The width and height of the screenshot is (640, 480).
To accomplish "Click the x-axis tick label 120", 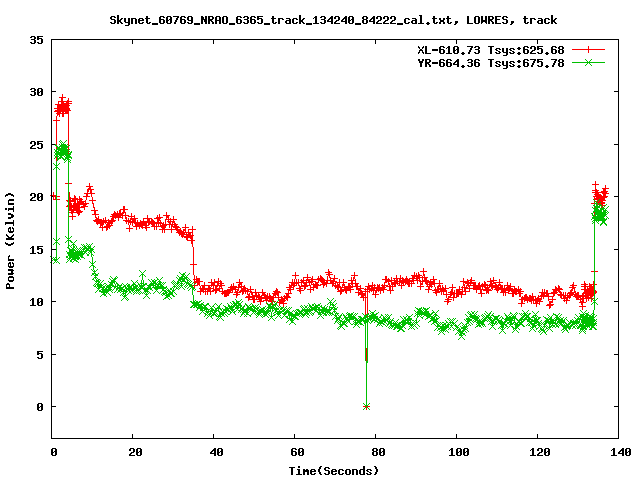I will click(x=540, y=452).
